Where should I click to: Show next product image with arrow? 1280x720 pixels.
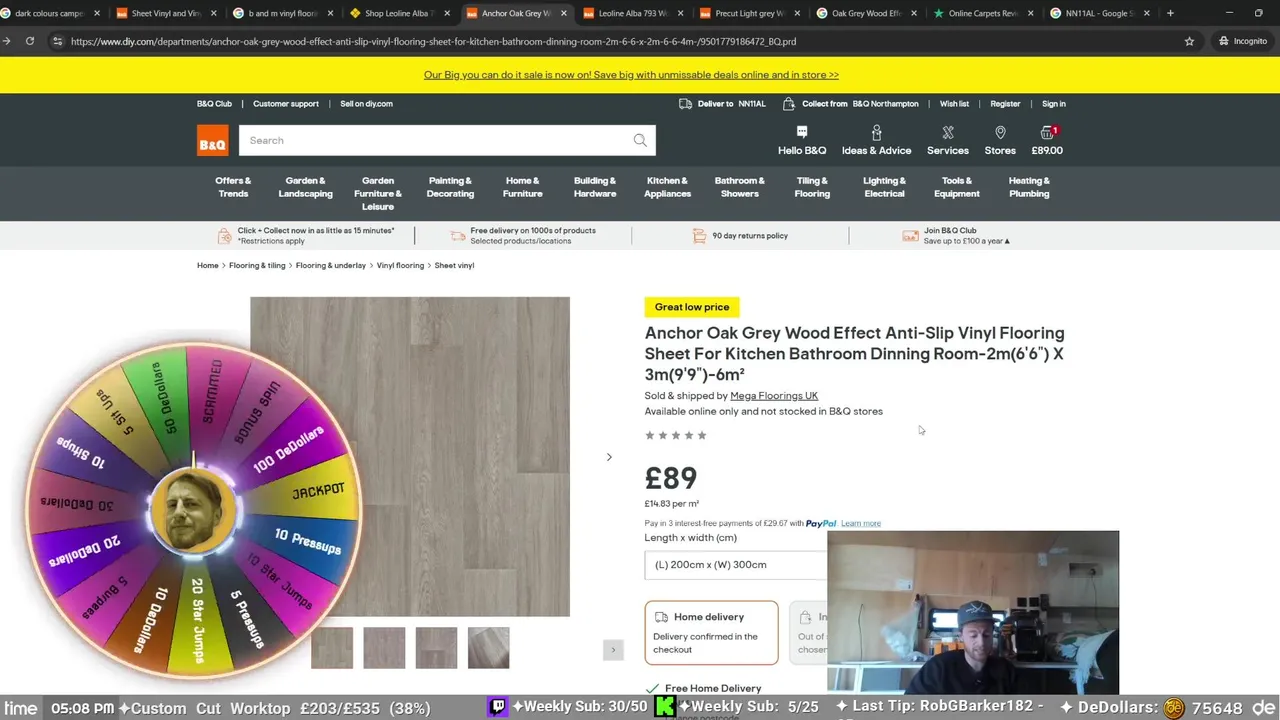(x=609, y=457)
